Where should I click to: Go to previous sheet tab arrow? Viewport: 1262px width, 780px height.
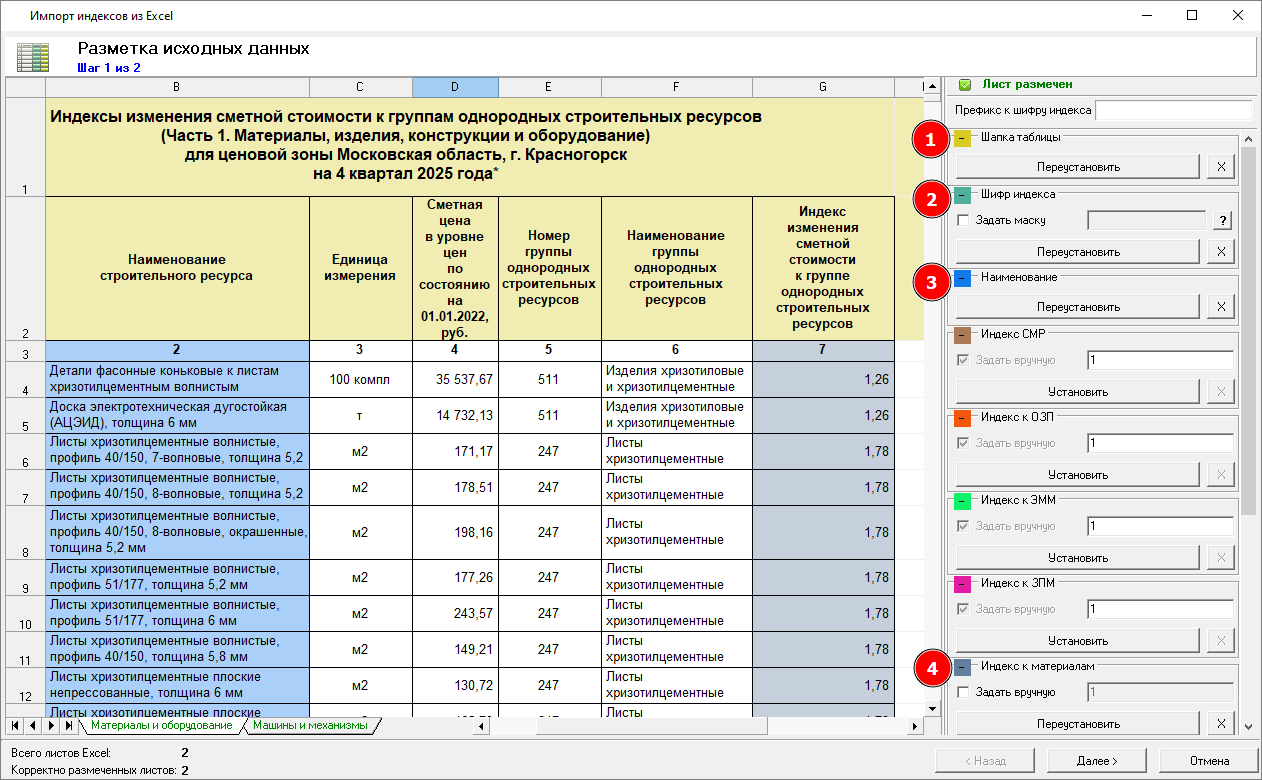(34, 725)
